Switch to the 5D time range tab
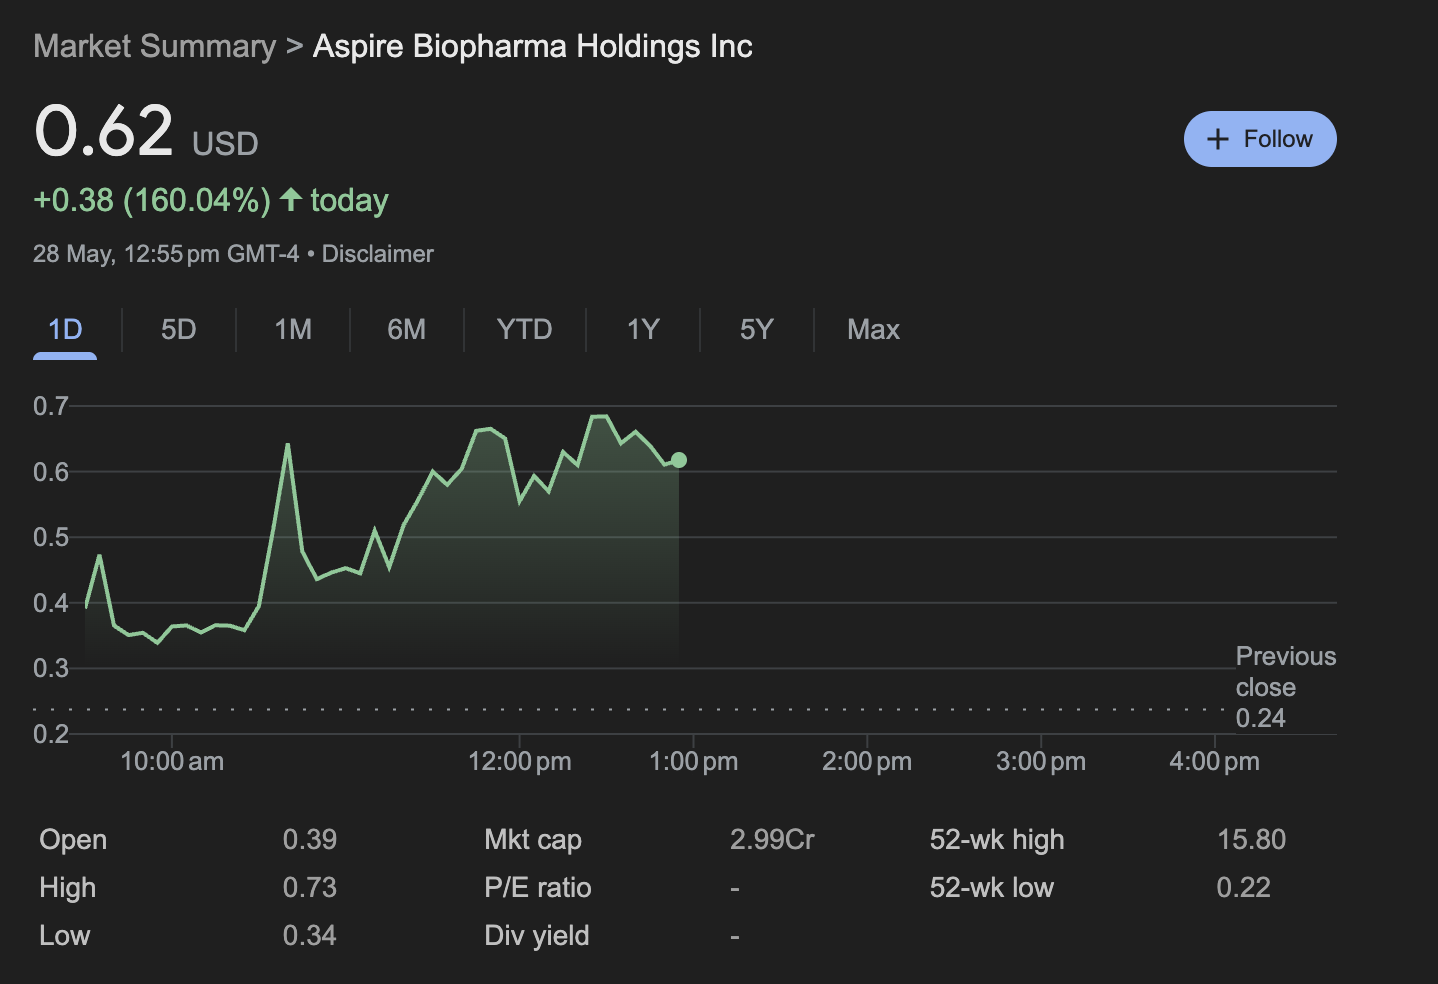This screenshot has height=984, width=1438. (179, 329)
